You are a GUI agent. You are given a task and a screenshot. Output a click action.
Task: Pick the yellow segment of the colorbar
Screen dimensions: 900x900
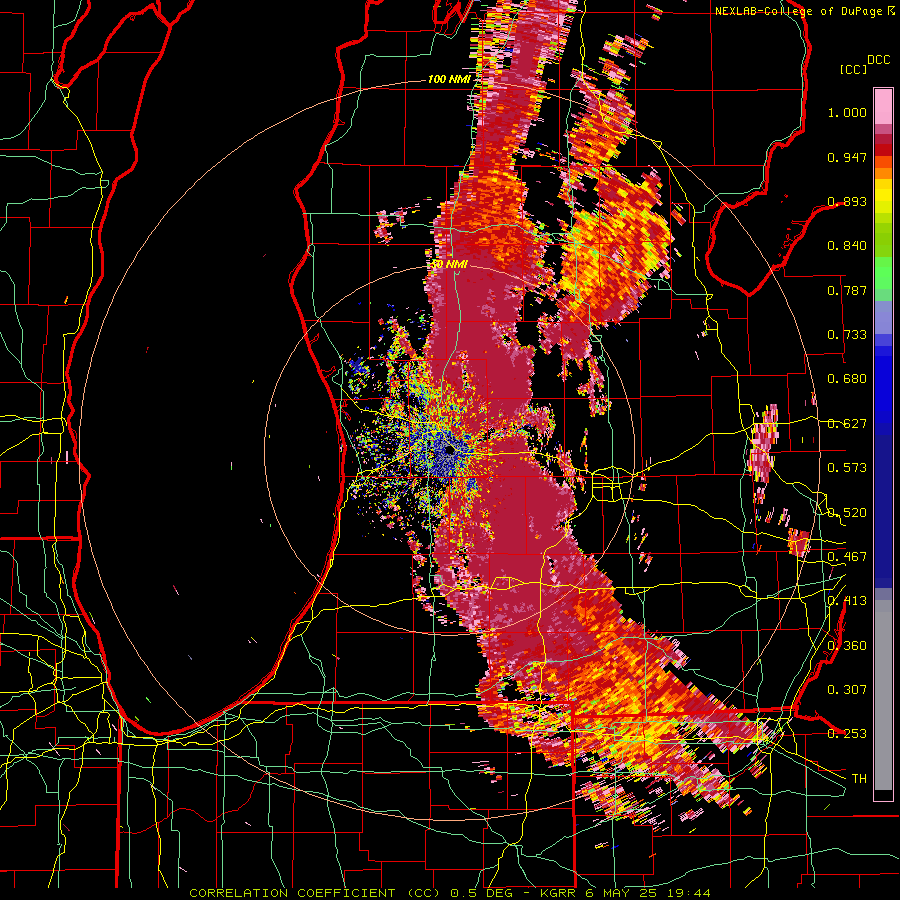coord(883,197)
